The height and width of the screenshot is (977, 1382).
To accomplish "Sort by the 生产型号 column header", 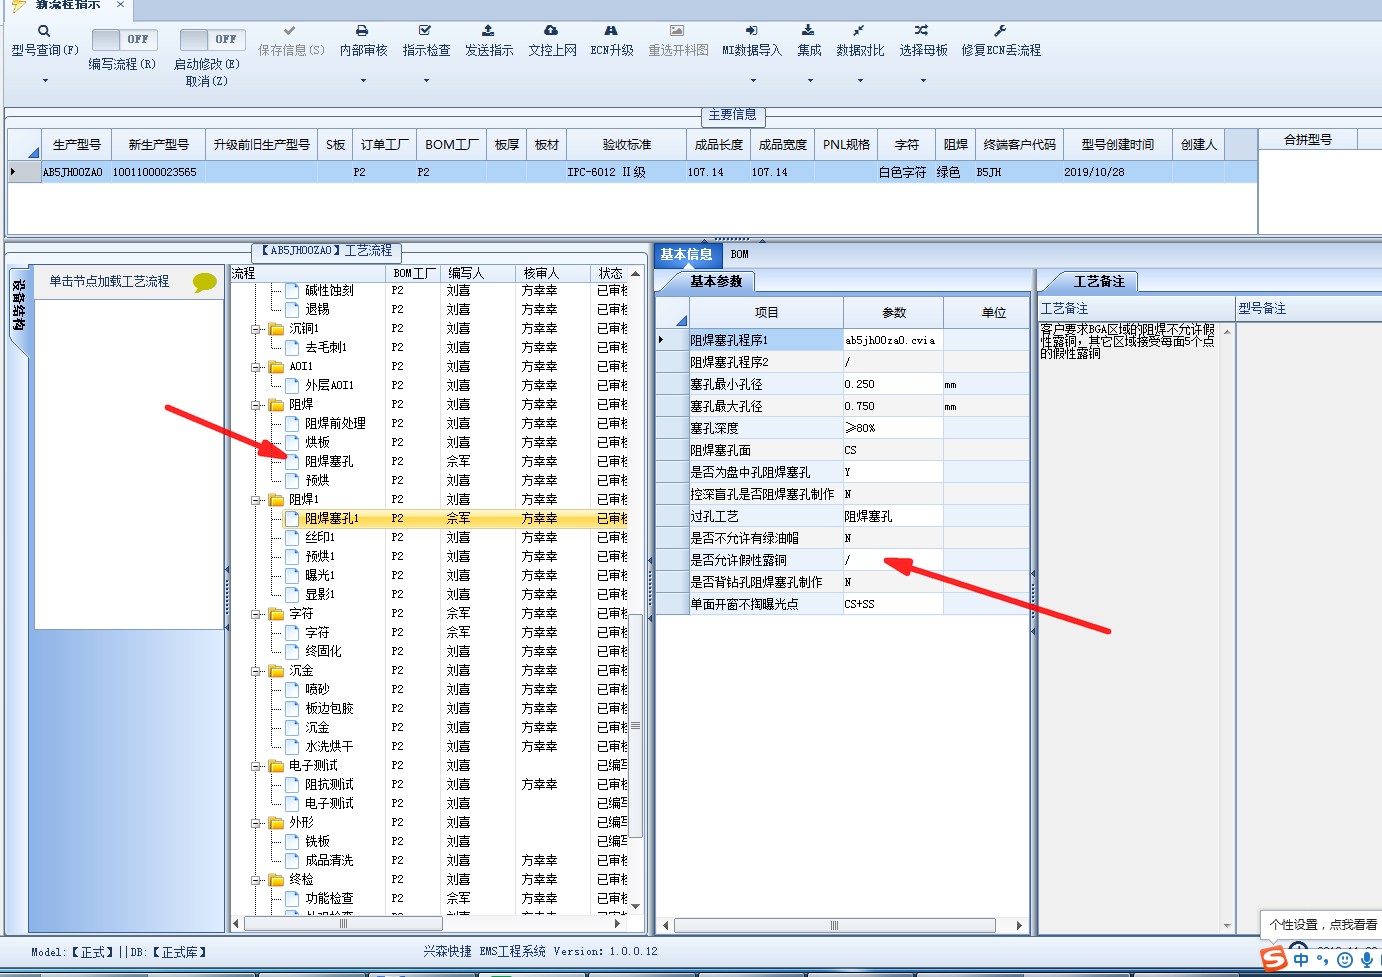I will tap(76, 145).
